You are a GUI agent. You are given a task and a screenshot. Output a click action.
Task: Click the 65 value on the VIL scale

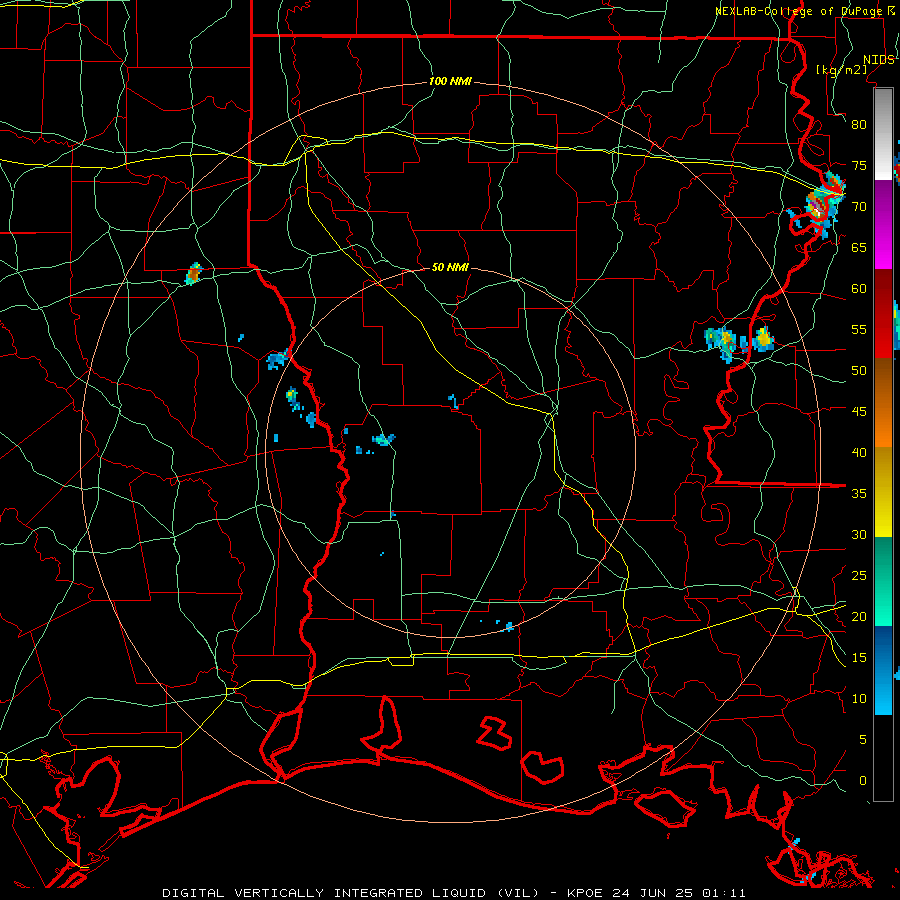click(859, 248)
